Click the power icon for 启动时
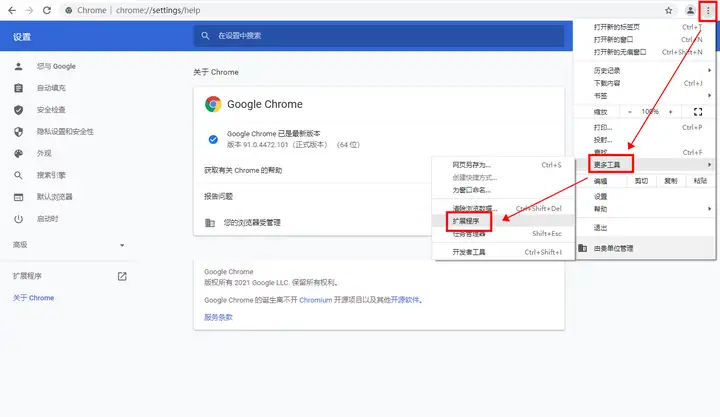This screenshot has height=417, width=720. click(x=18, y=219)
